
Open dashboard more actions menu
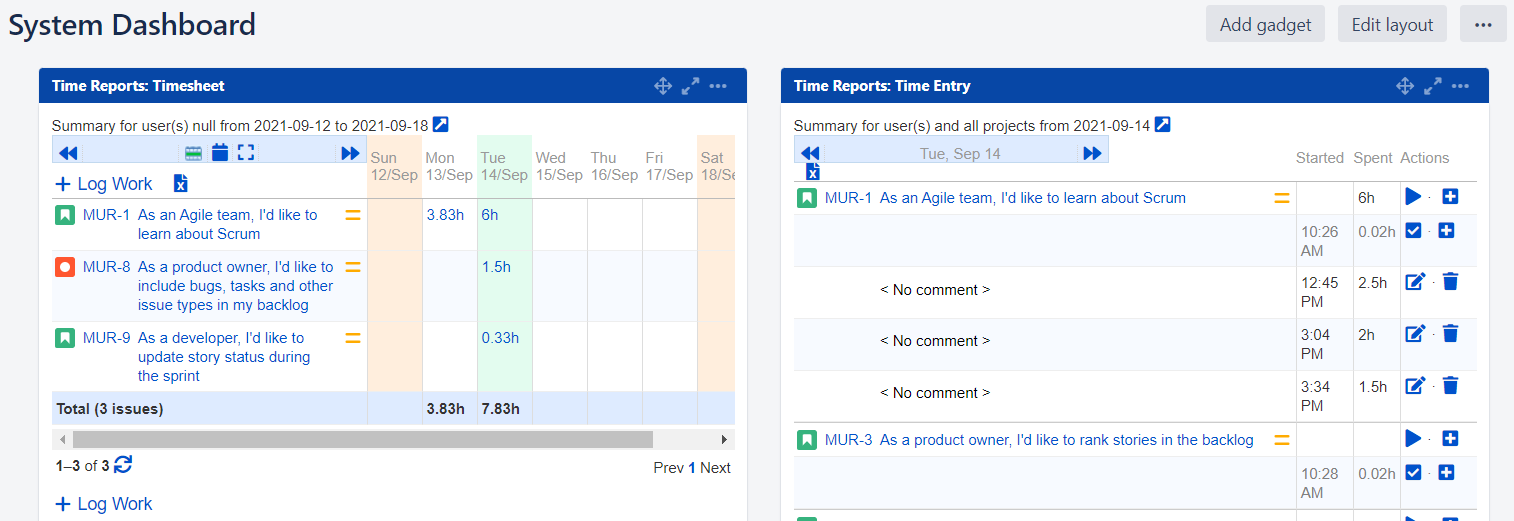pos(1483,25)
